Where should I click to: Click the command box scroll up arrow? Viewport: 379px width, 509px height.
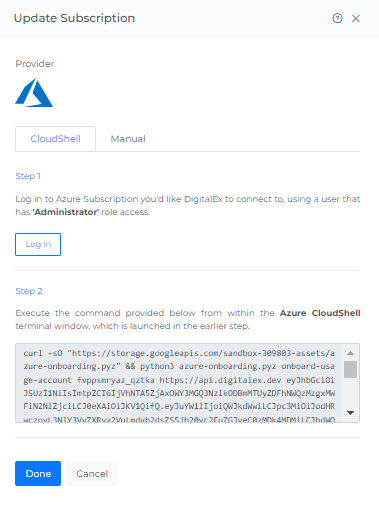pos(350,353)
